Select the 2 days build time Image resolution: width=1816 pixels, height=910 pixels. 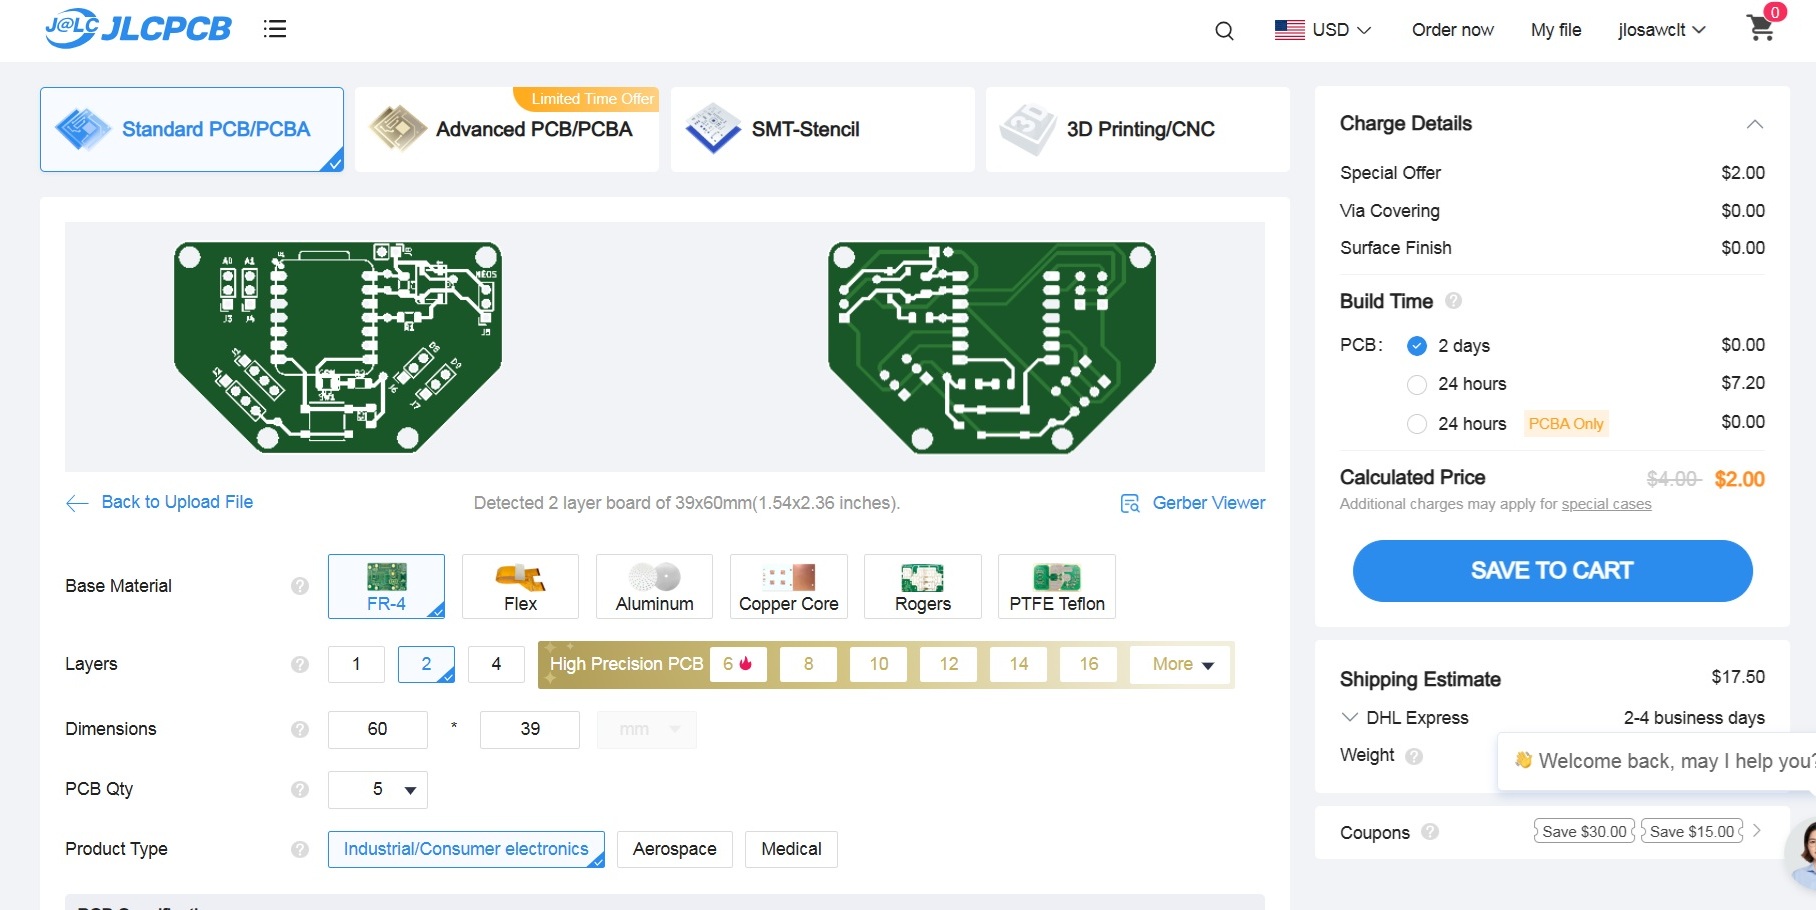coord(1417,346)
